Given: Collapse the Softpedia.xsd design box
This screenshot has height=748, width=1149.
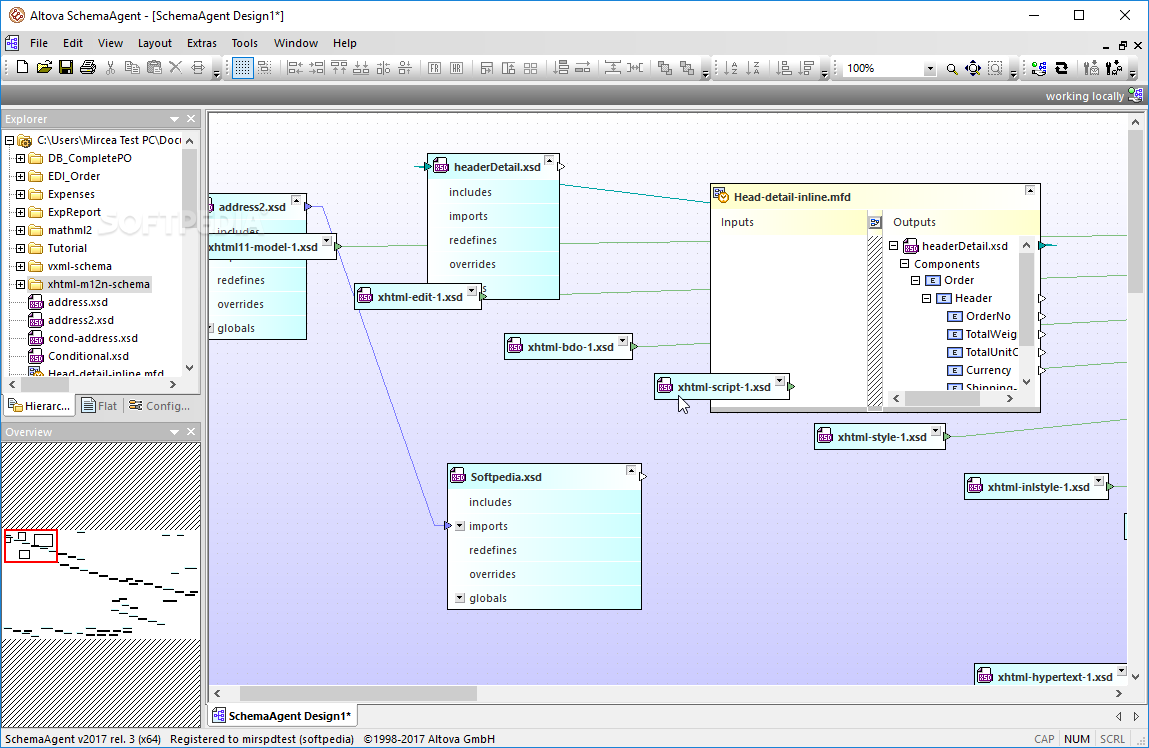Looking at the screenshot, I should click(x=631, y=470).
